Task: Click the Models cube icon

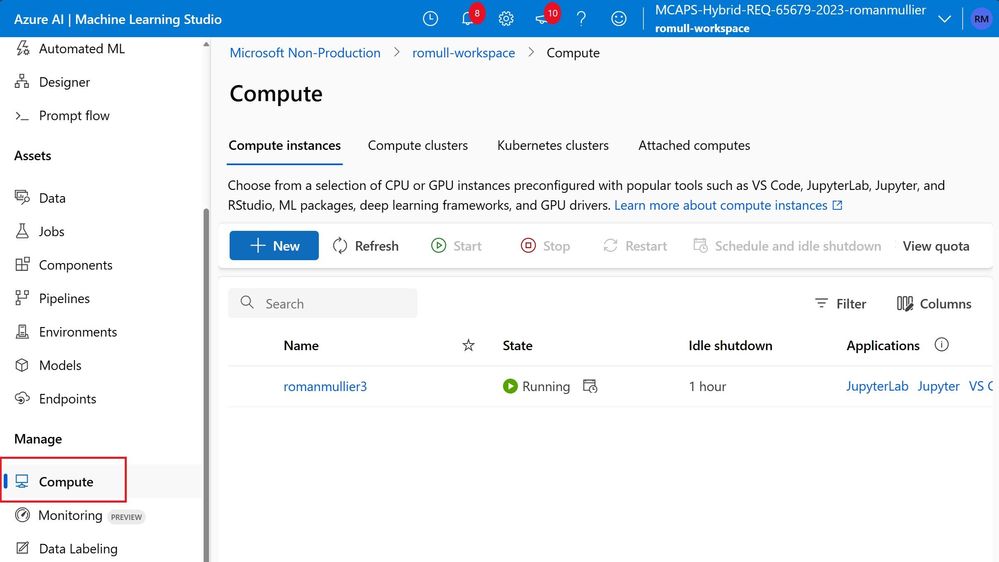Action: tap(22, 365)
